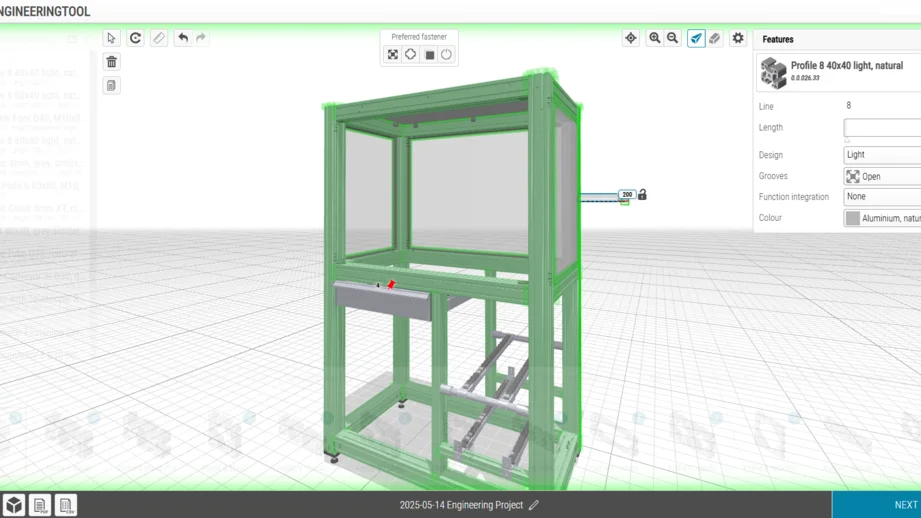This screenshot has height=518, width=921.
Task: Center the view with target icon
Action: [631, 38]
